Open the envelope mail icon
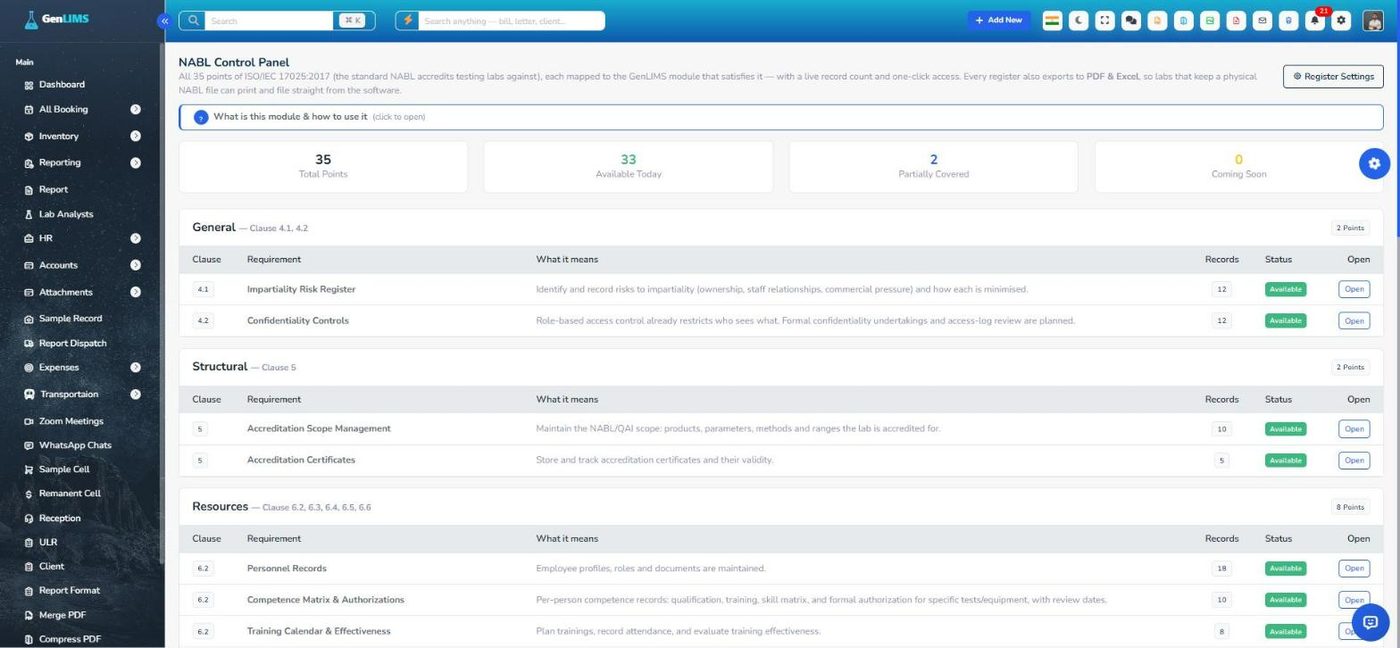1400x648 pixels. (x=1262, y=20)
